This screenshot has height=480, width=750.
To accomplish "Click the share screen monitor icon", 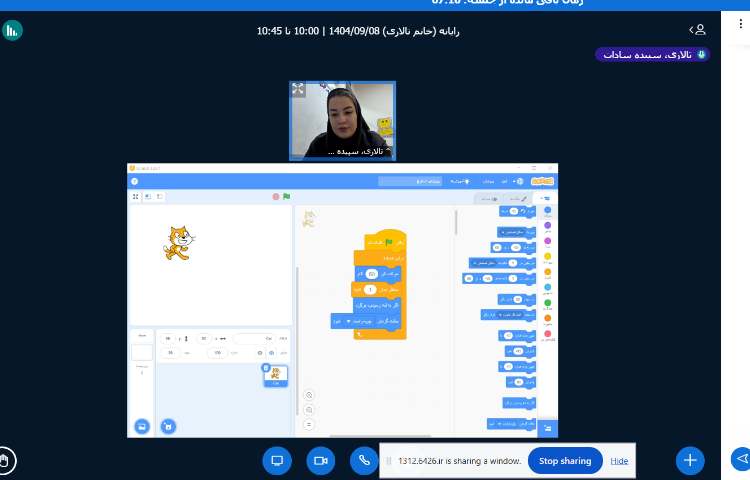I will [x=277, y=460].
